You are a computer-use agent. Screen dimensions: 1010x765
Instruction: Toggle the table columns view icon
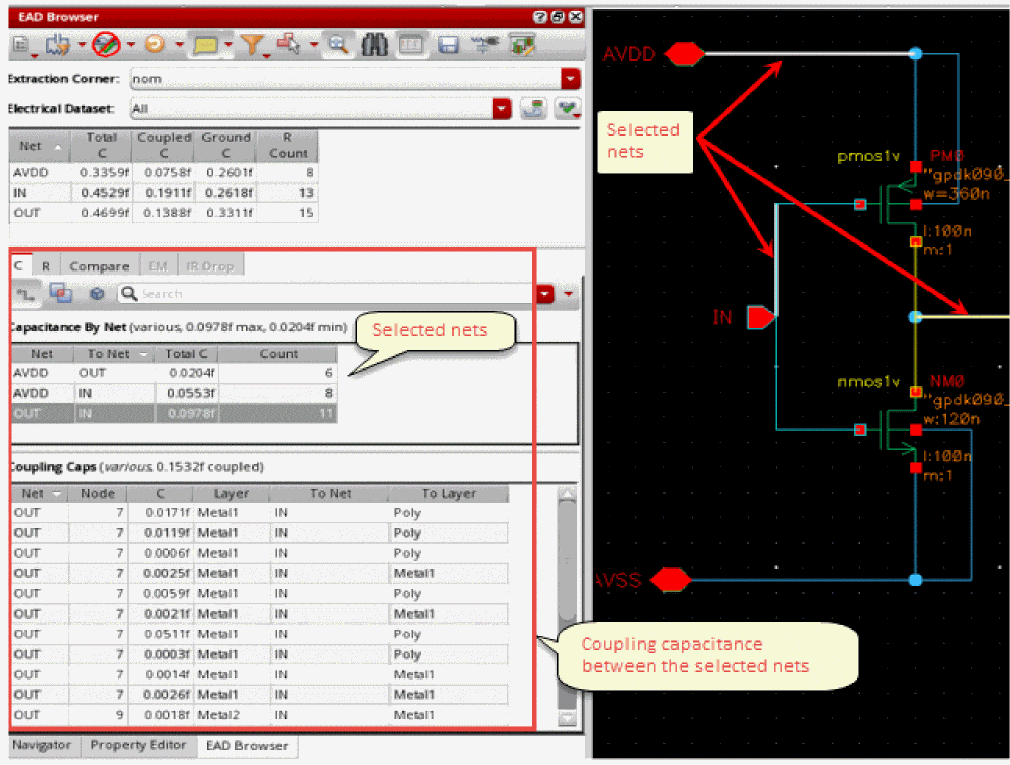click(x=411, y=45)
